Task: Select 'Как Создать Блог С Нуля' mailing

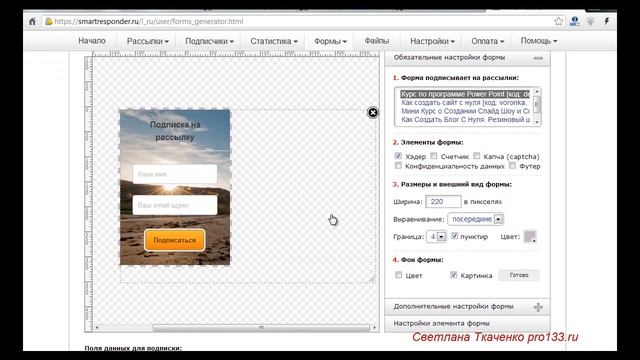Action: (465, 120)
